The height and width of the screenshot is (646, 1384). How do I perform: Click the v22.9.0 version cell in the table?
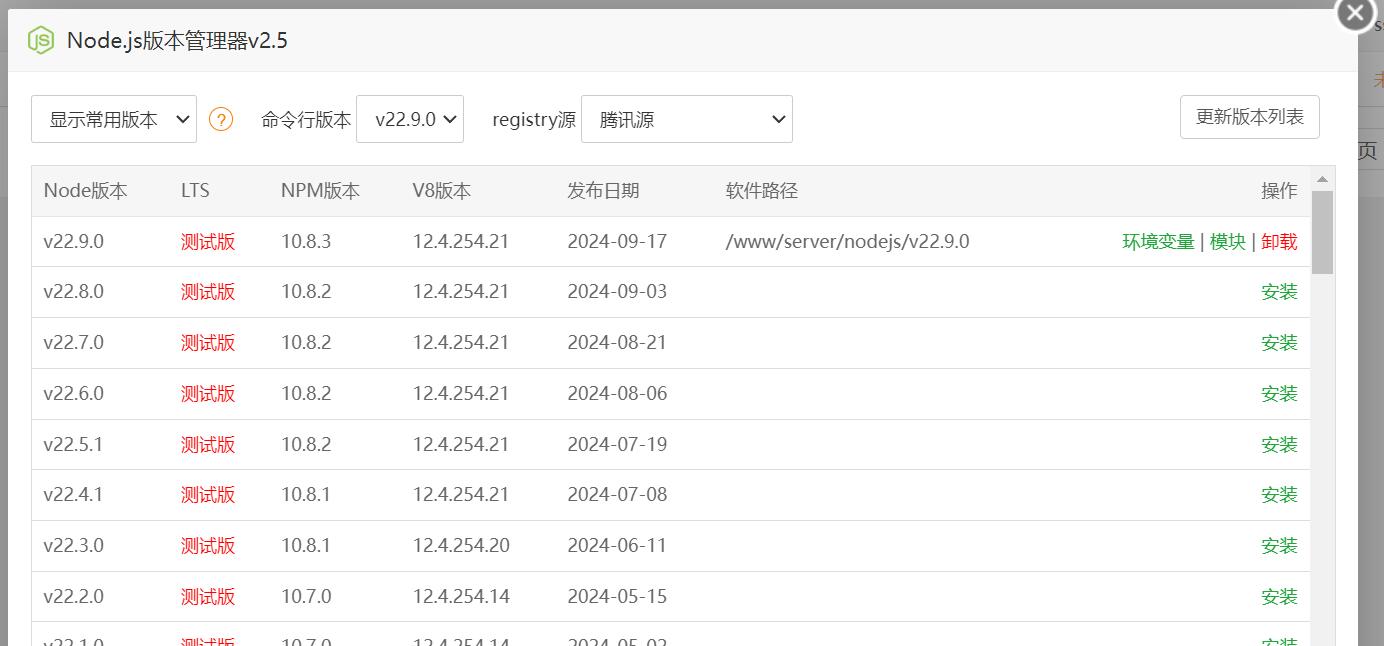pyautogui.click(x=73, y=241)
